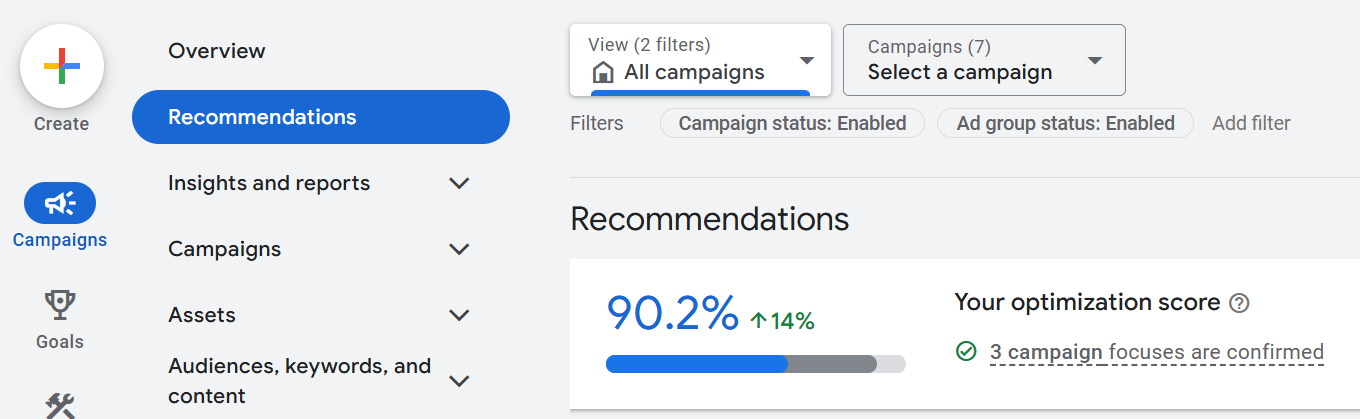Click the green up-arrow 14% indicator
1360x419 pixels.
[x=782, y=321]
